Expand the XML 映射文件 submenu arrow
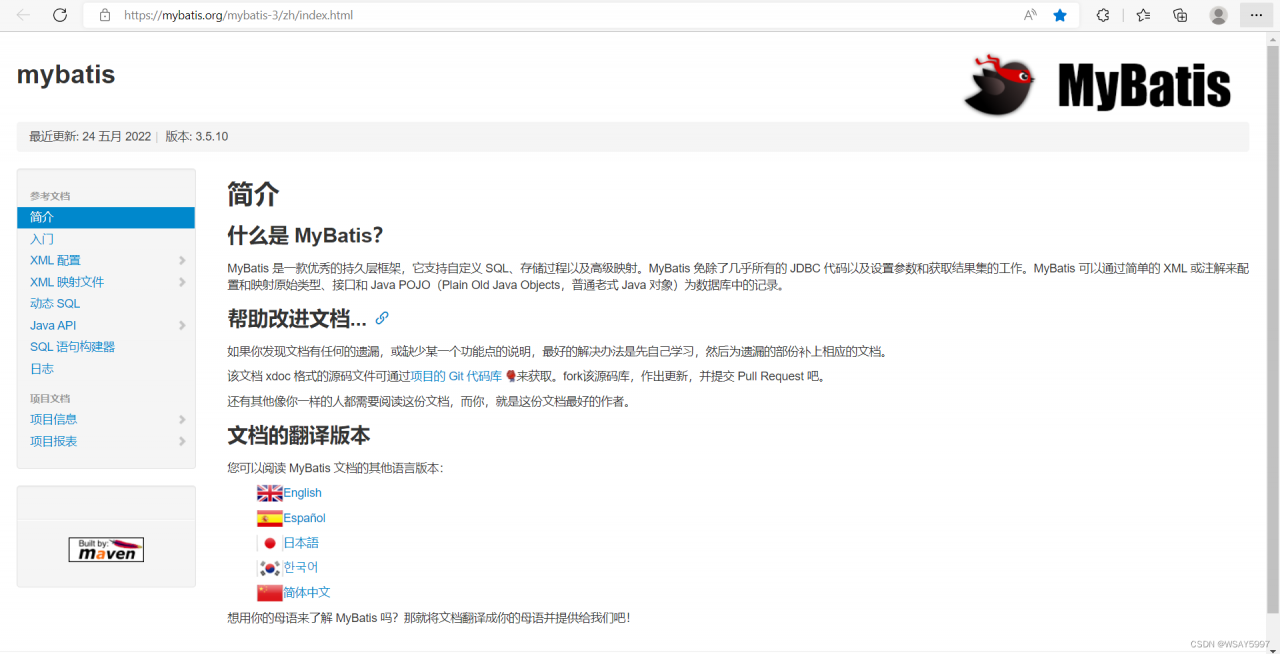Viewport: 1280px width, 654px height. [182, 282]
